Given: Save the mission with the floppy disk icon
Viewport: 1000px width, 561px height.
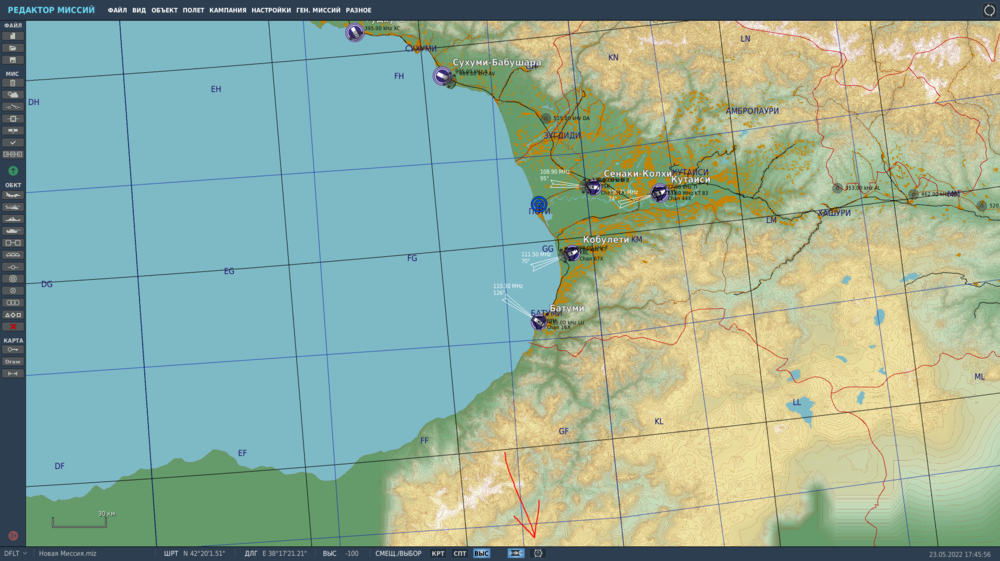Looking at the screenshot, I should (x=13, y=60).
